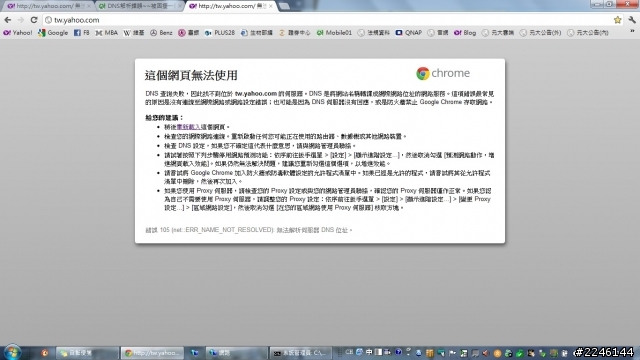
Task: Open the MBA bookmark
Action: click(x=107, y=33)
